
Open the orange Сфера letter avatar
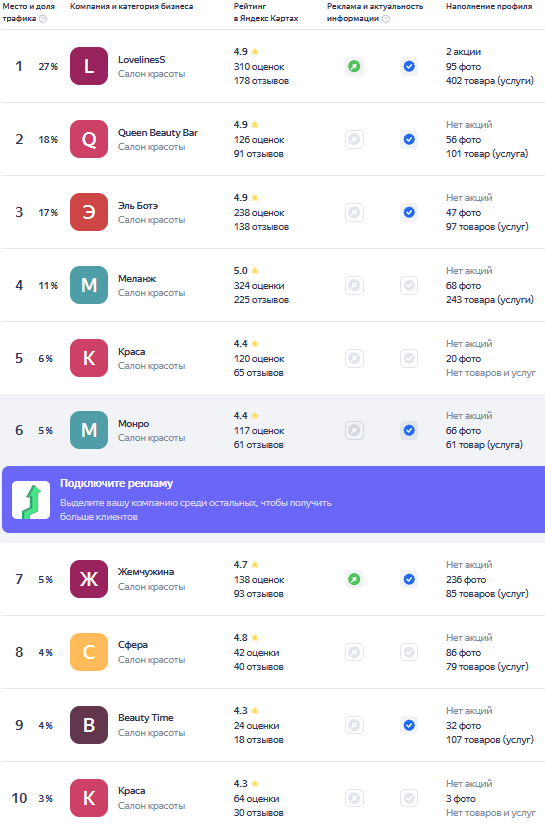[89, 652]
